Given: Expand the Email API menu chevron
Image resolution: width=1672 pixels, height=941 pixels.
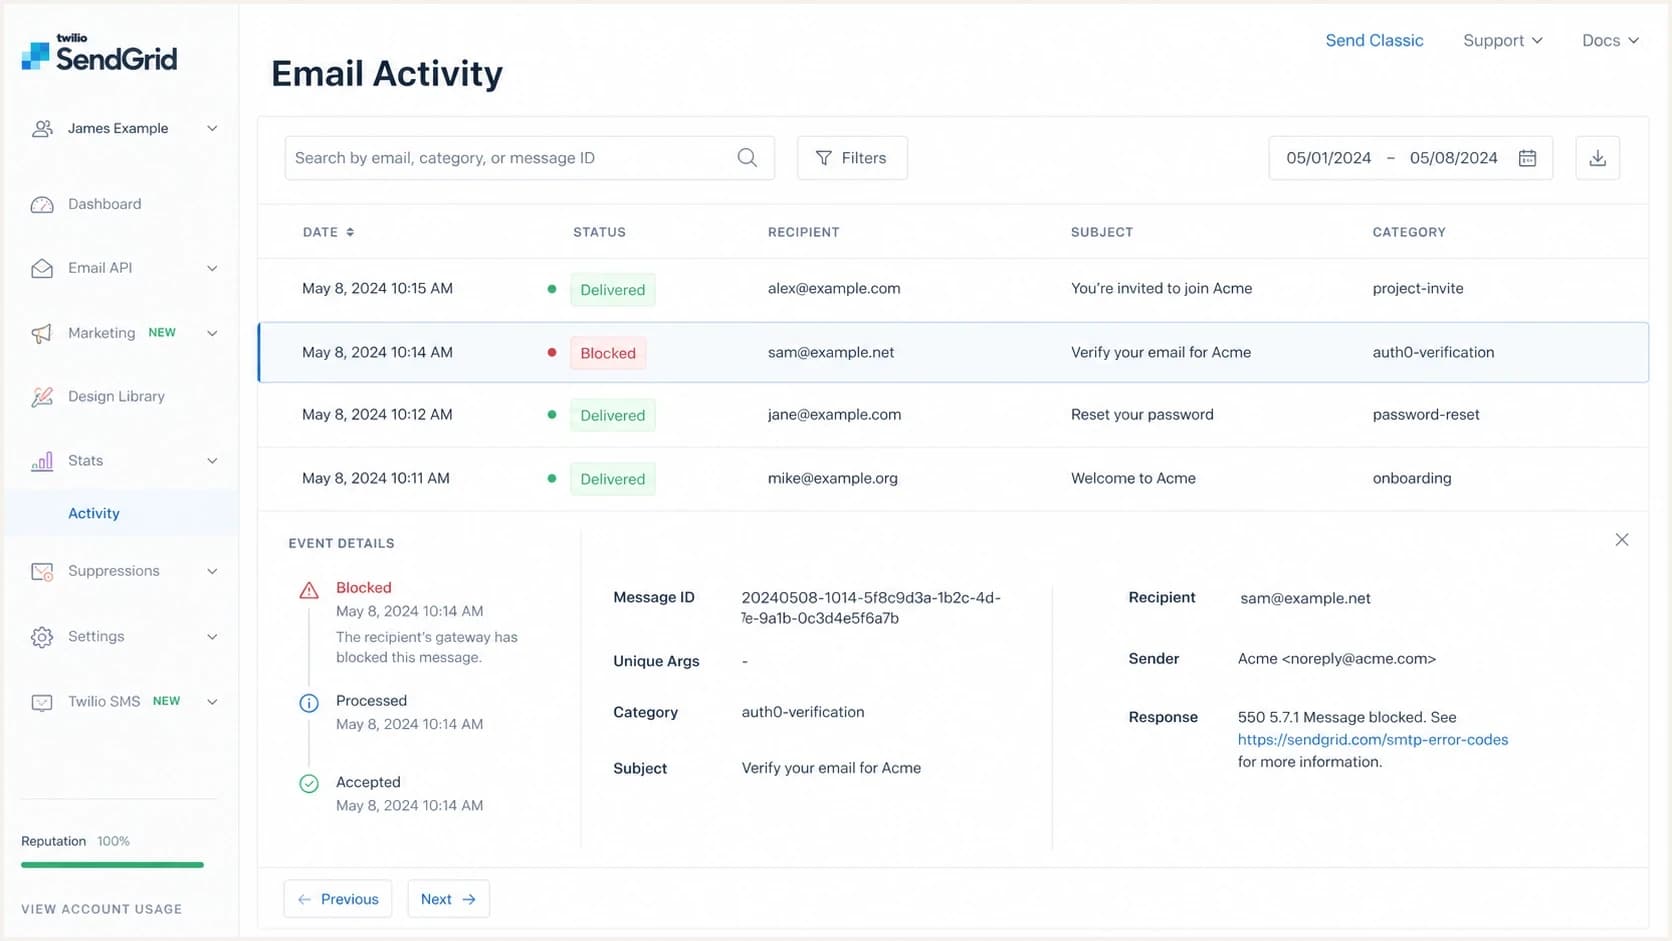Looking at the screenshot, I should [212, 268].
